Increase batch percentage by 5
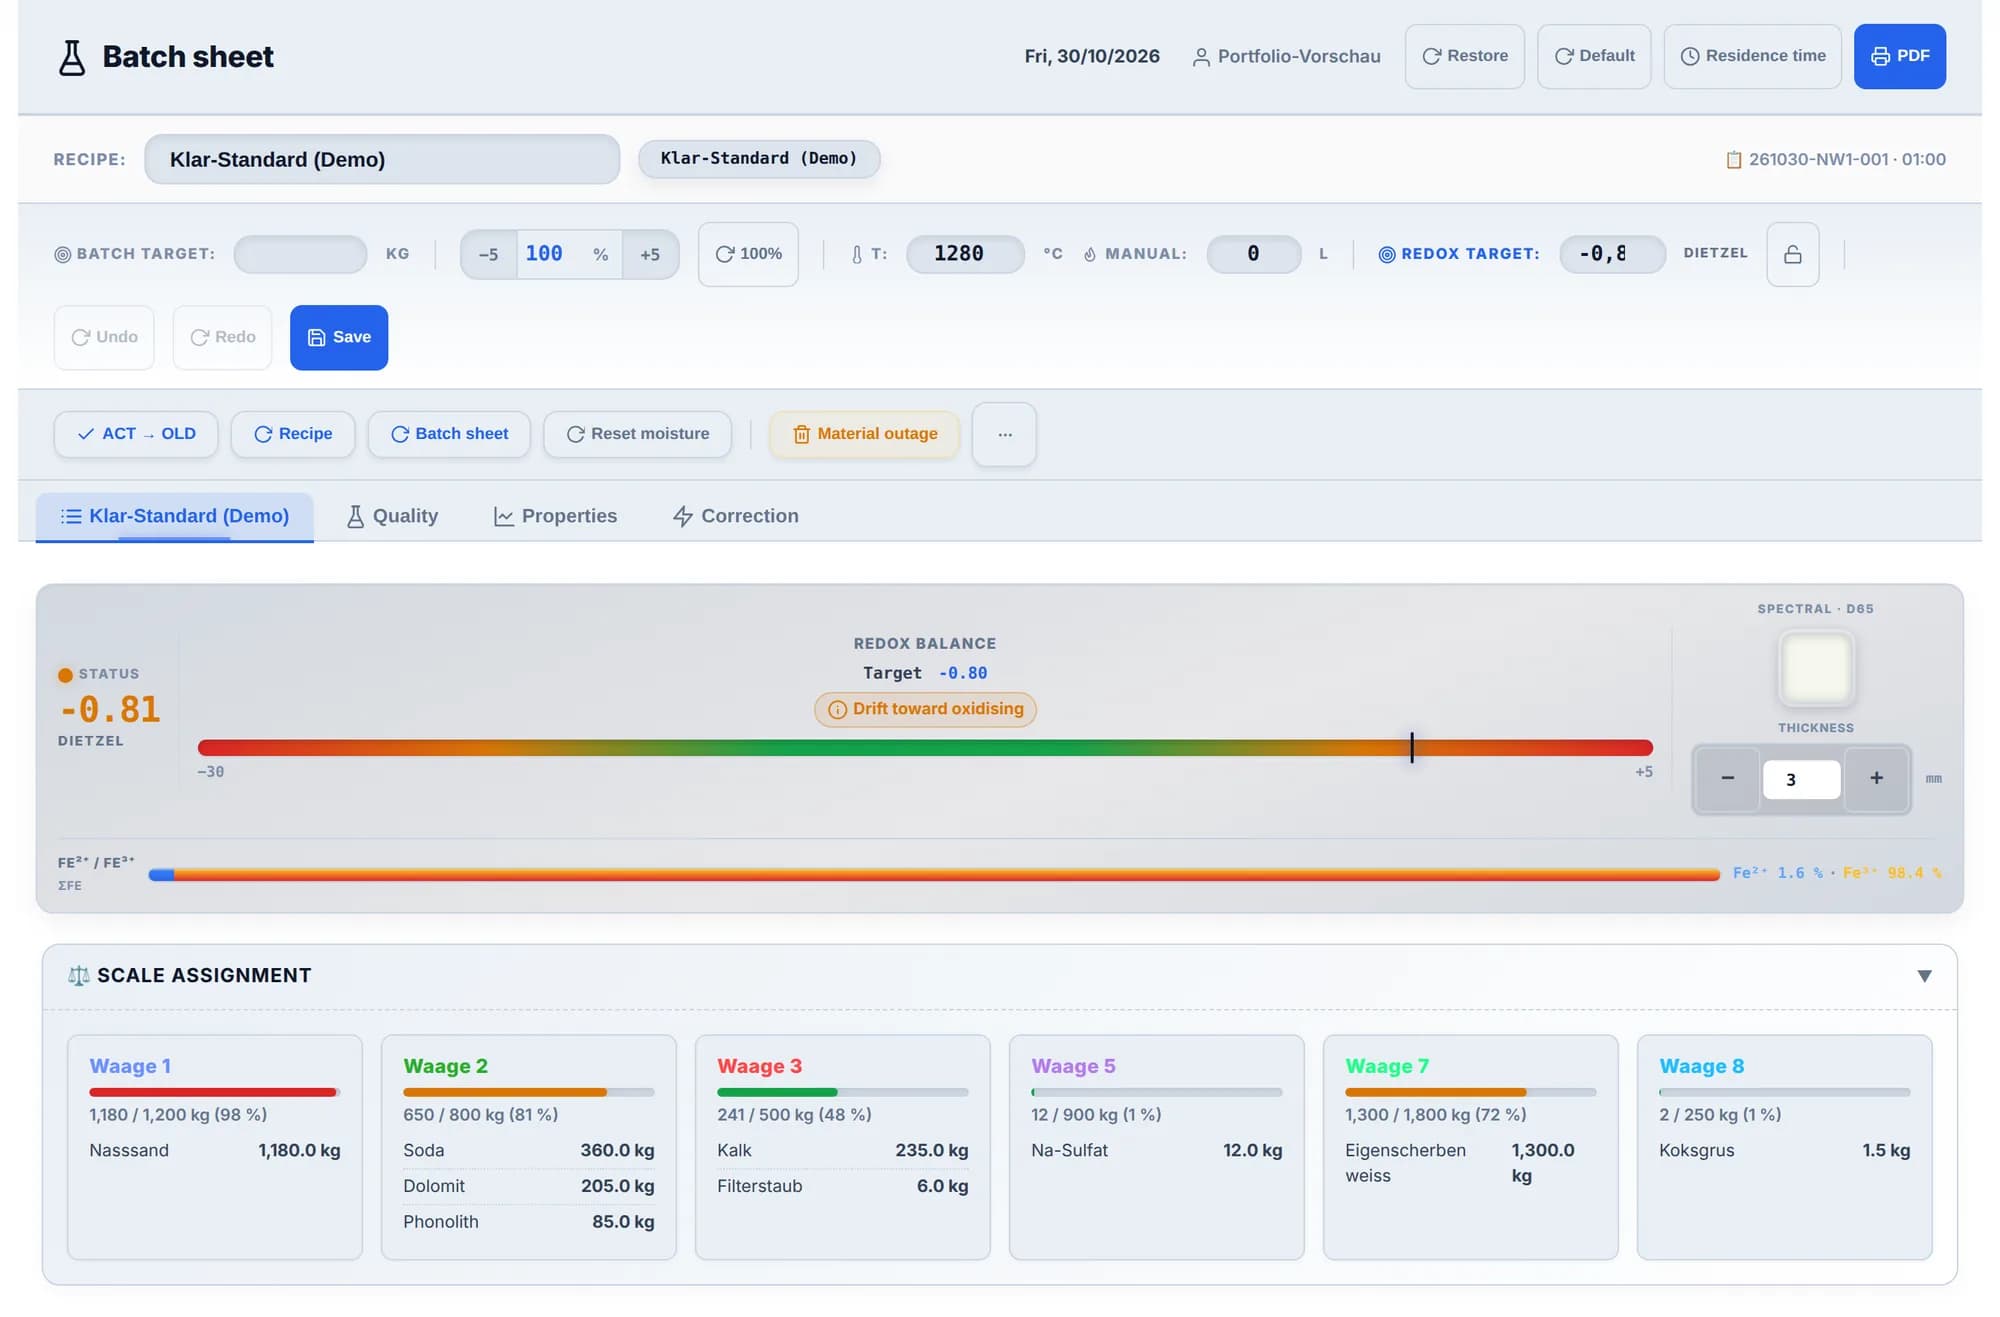 point(650,254)
